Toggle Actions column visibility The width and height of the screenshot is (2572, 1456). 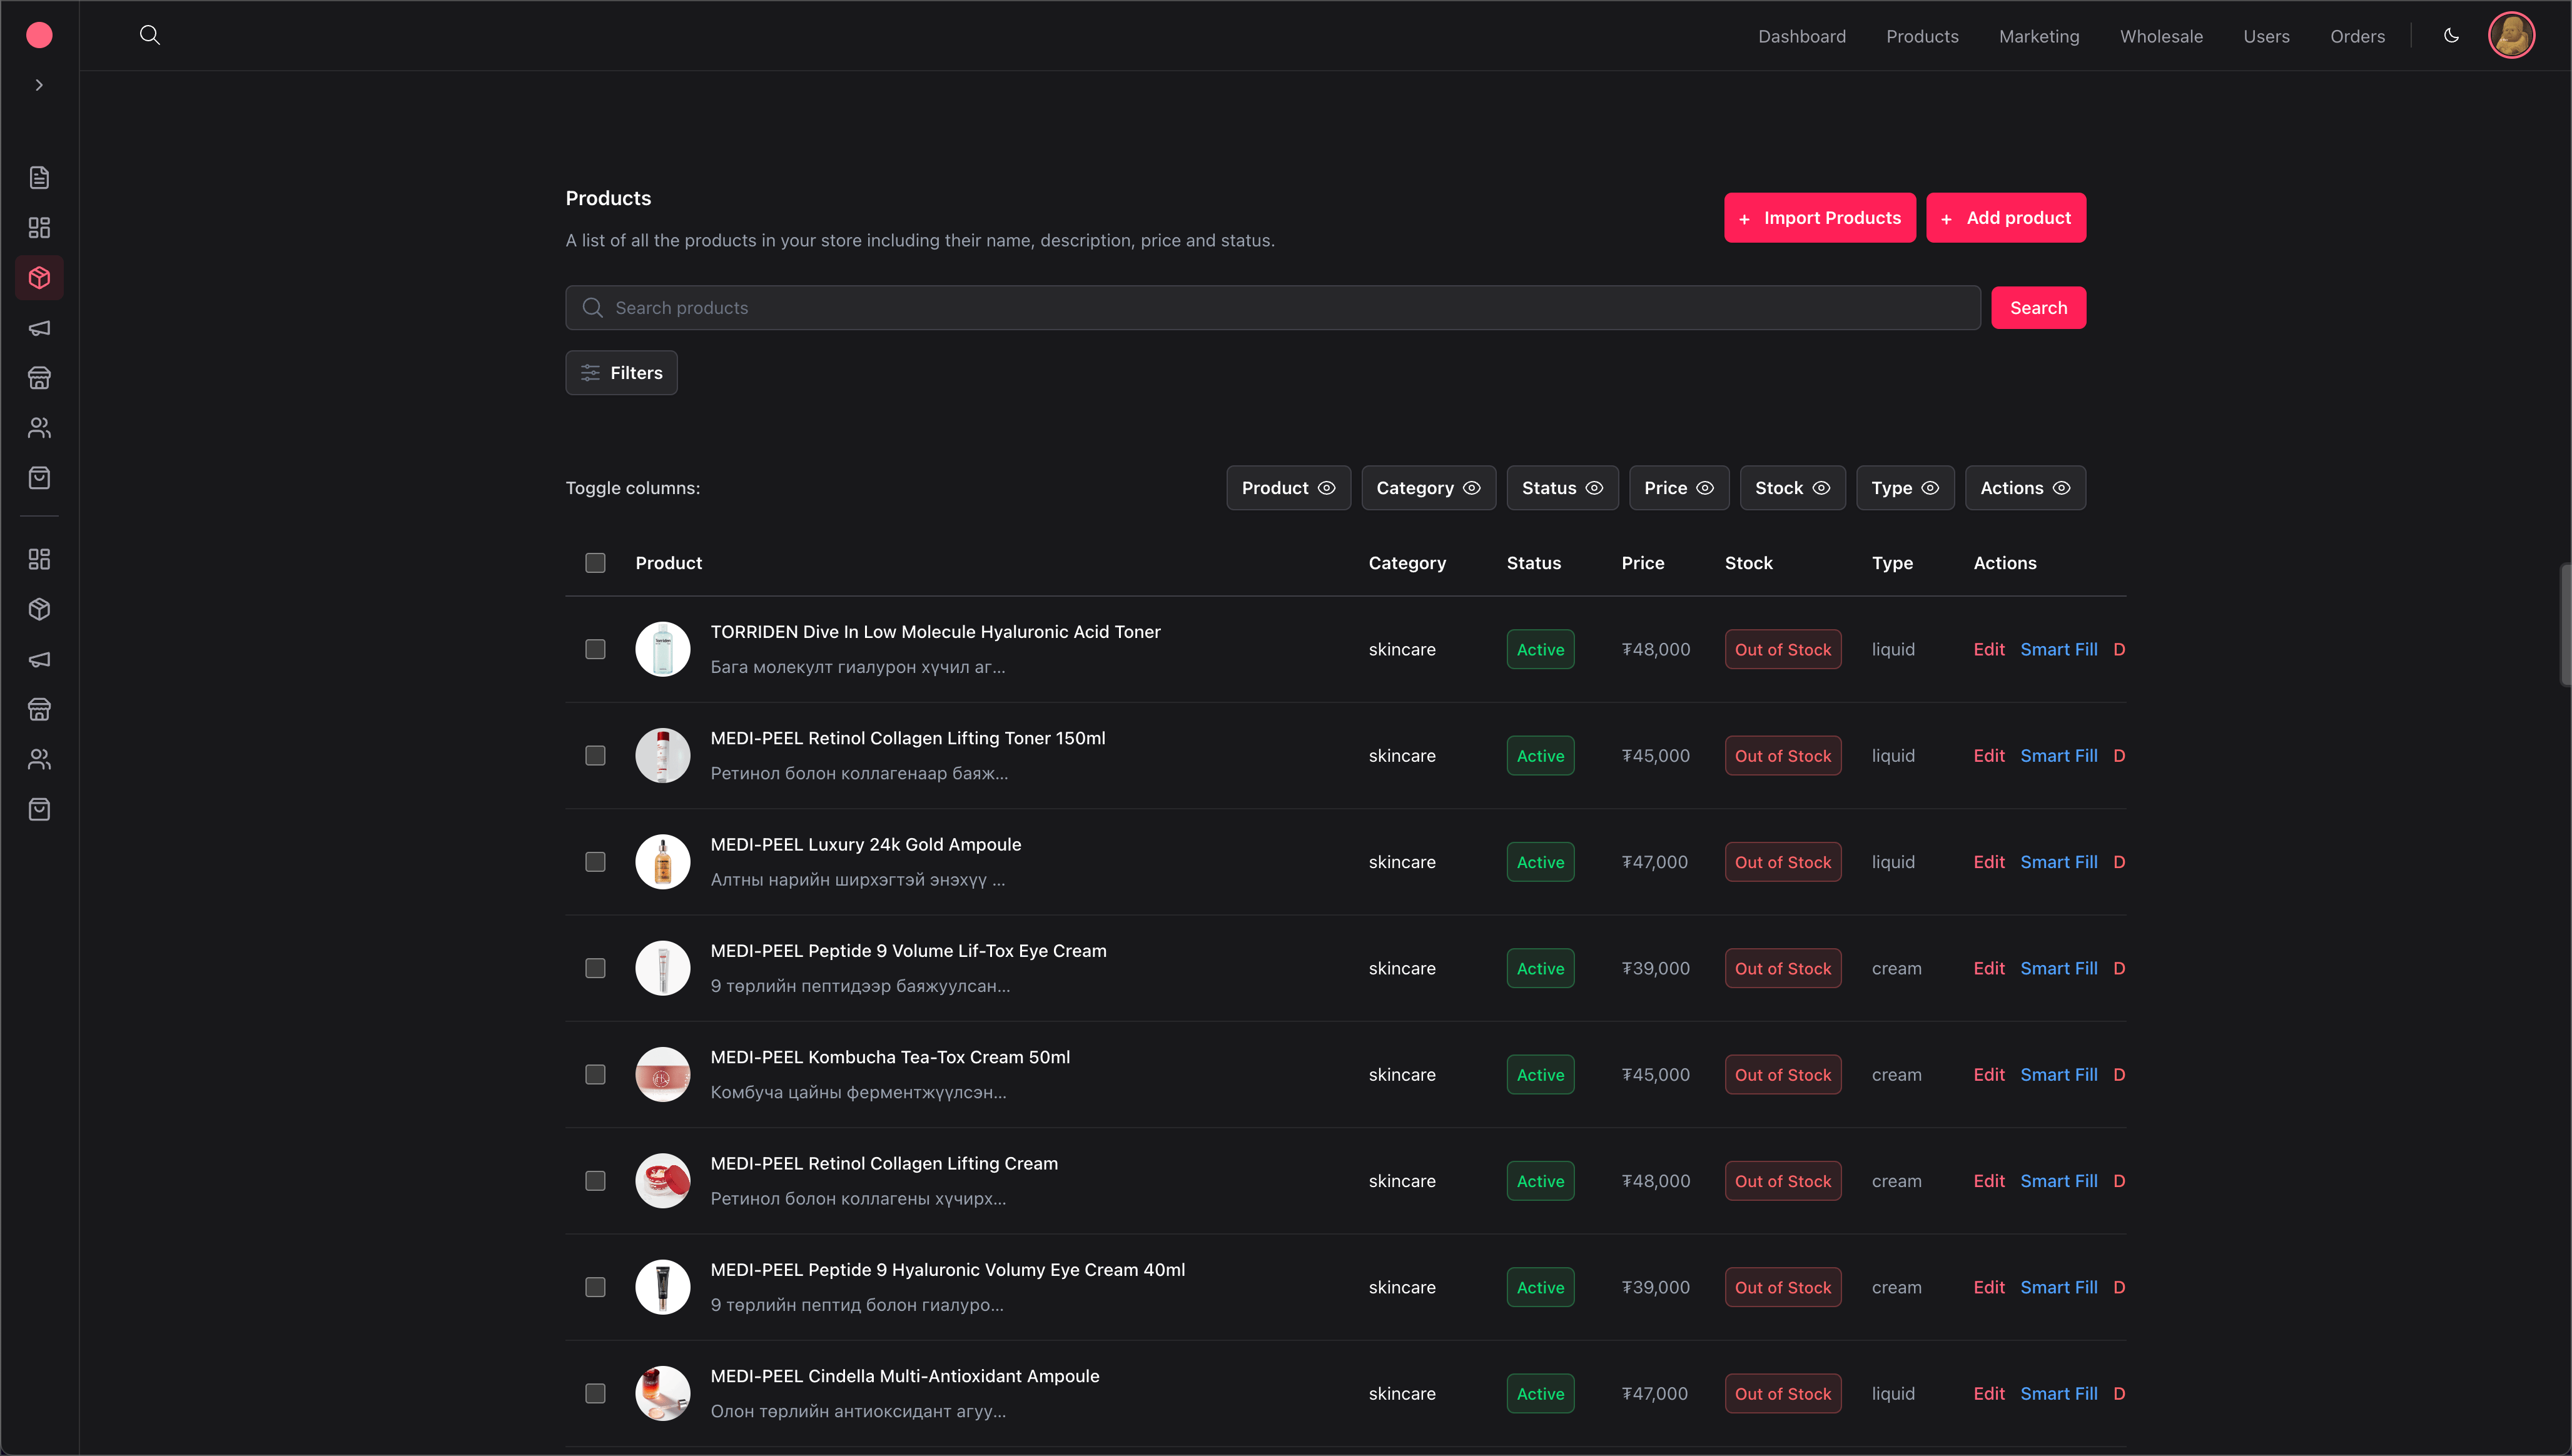pyautogui.click(x=2025, y=488)
